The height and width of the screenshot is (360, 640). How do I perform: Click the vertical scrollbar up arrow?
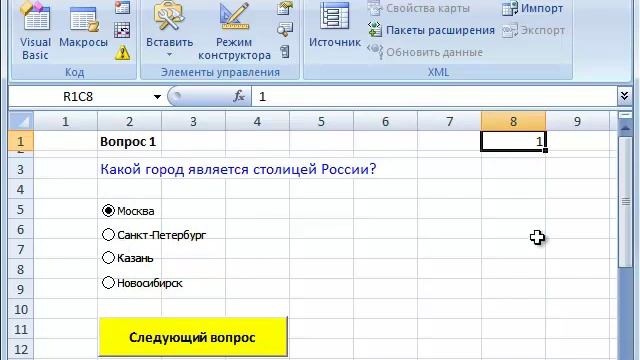point(625,128)
